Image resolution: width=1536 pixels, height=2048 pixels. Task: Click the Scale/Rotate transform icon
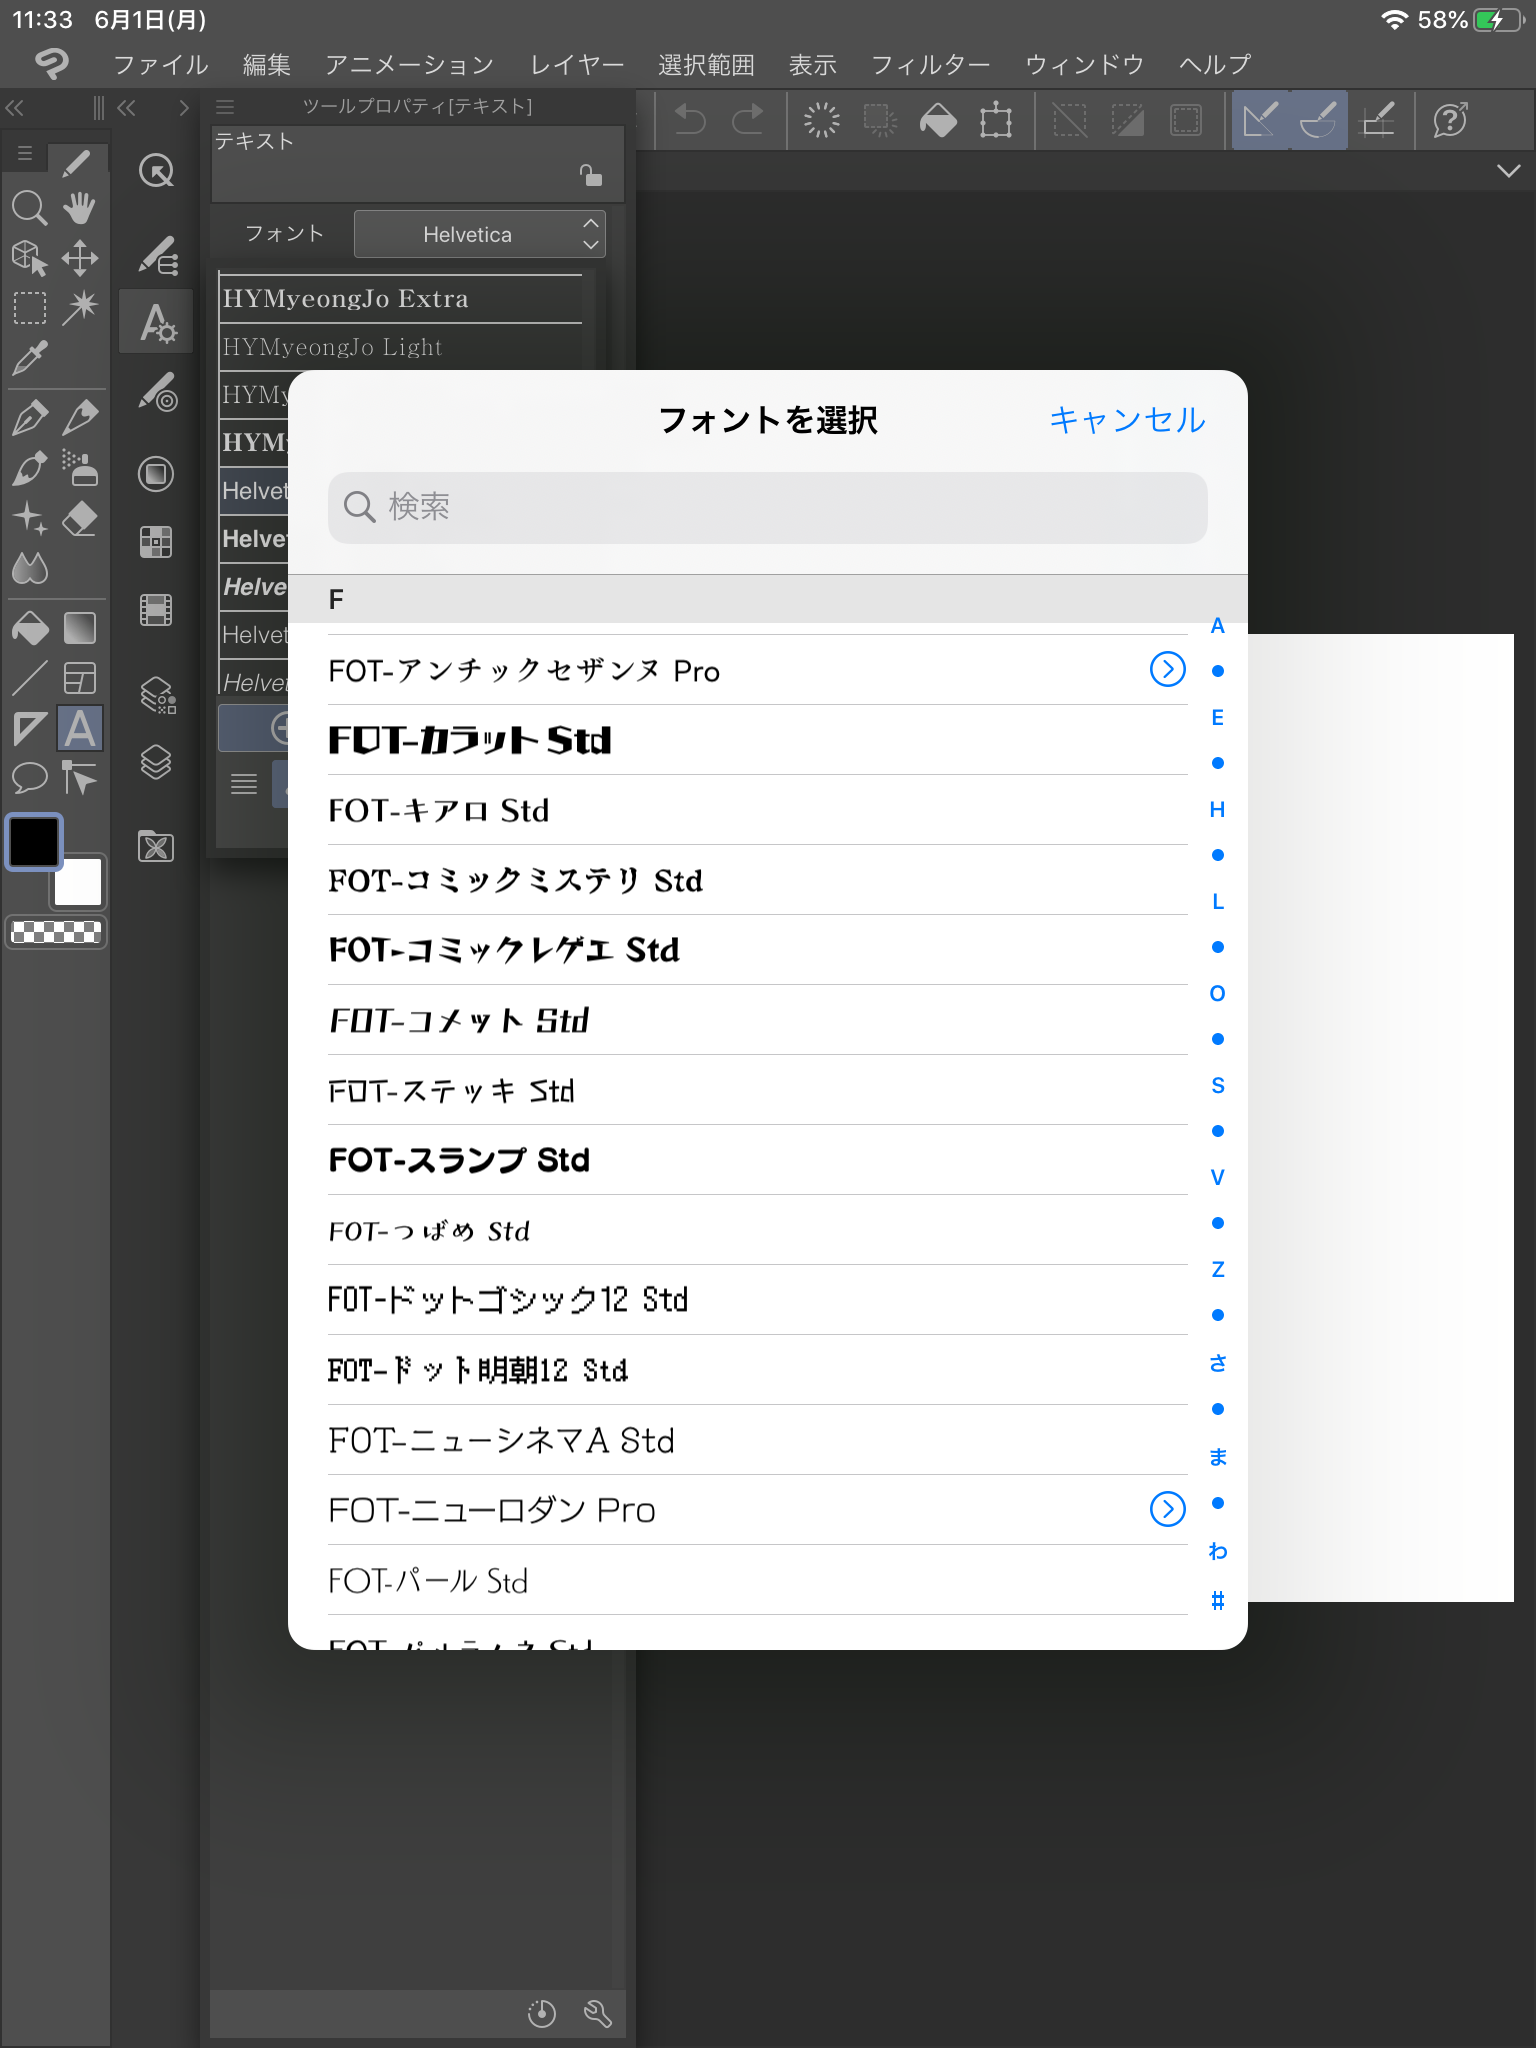(996, 120)
